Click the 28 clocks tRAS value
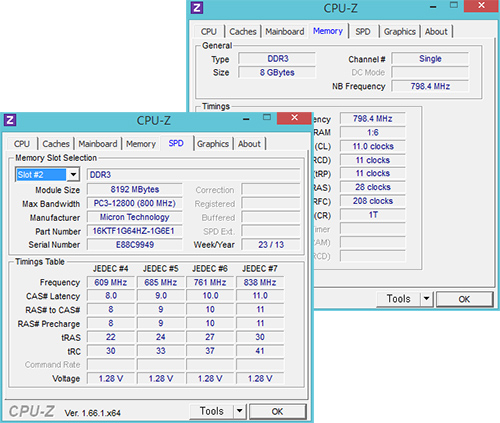The height and width of the screenshot is (423, 500). tap(373, 187)
